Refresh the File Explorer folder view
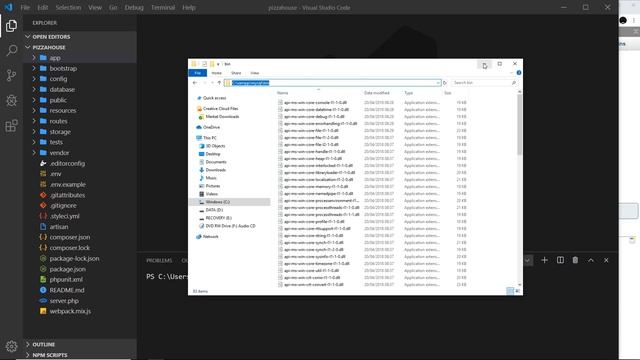This screenshot has width=640, height=360. (x=445, y=83)
